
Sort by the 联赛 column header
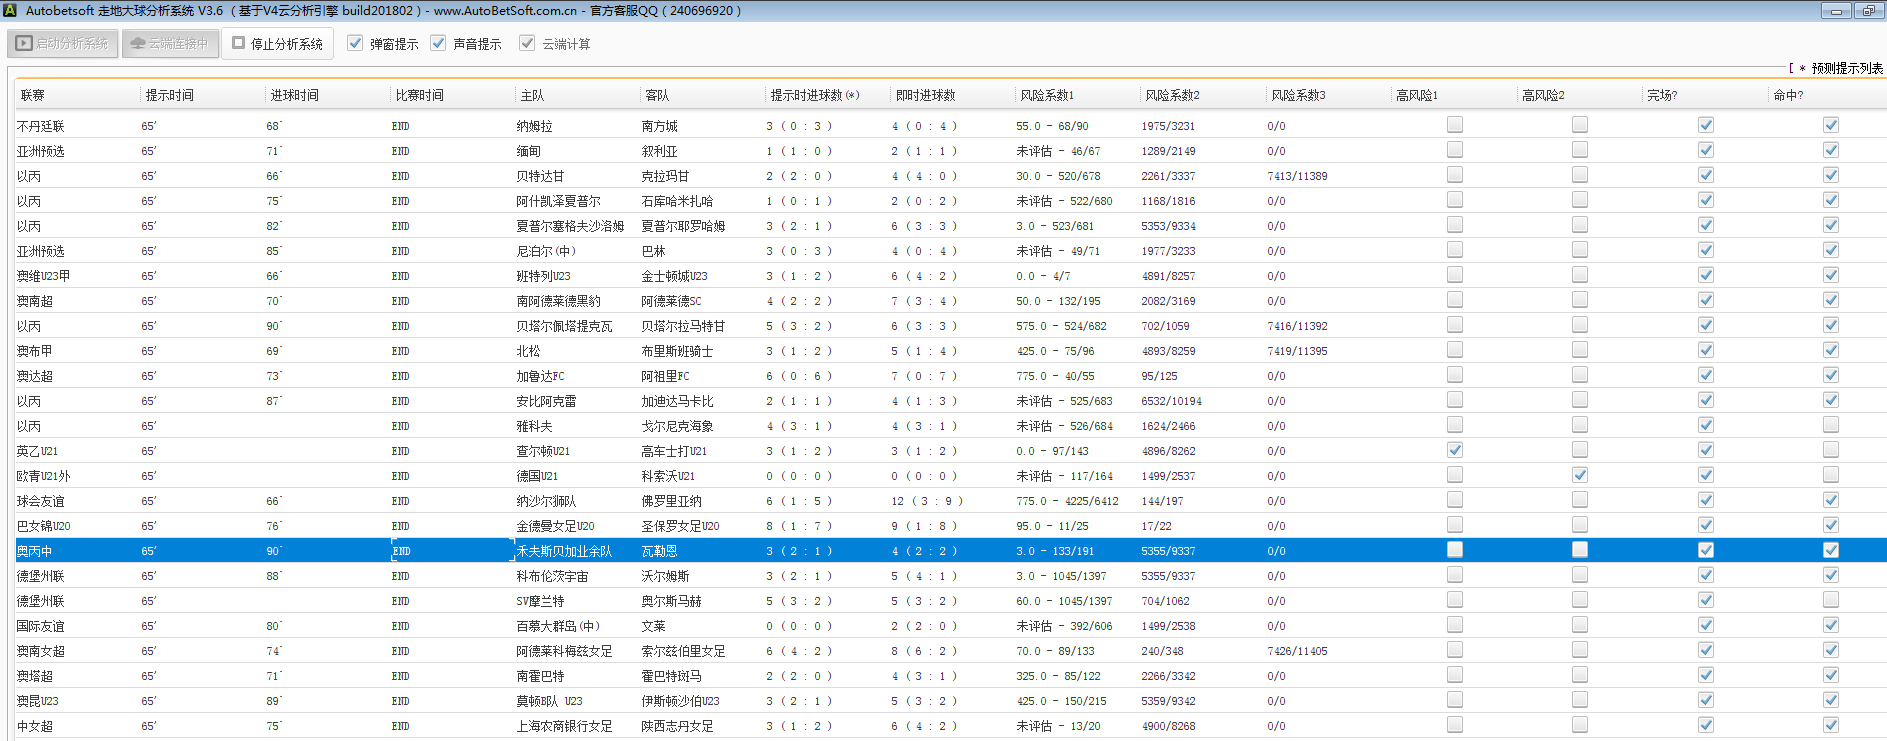(33, 95)
